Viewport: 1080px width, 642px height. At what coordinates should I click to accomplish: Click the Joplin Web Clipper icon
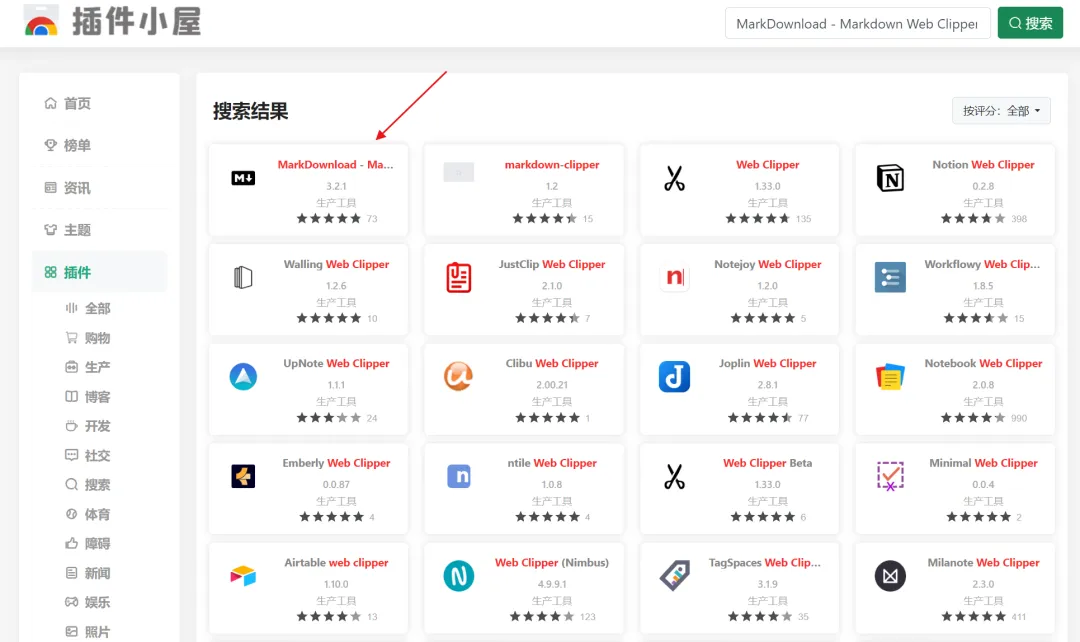coord(674,377)
